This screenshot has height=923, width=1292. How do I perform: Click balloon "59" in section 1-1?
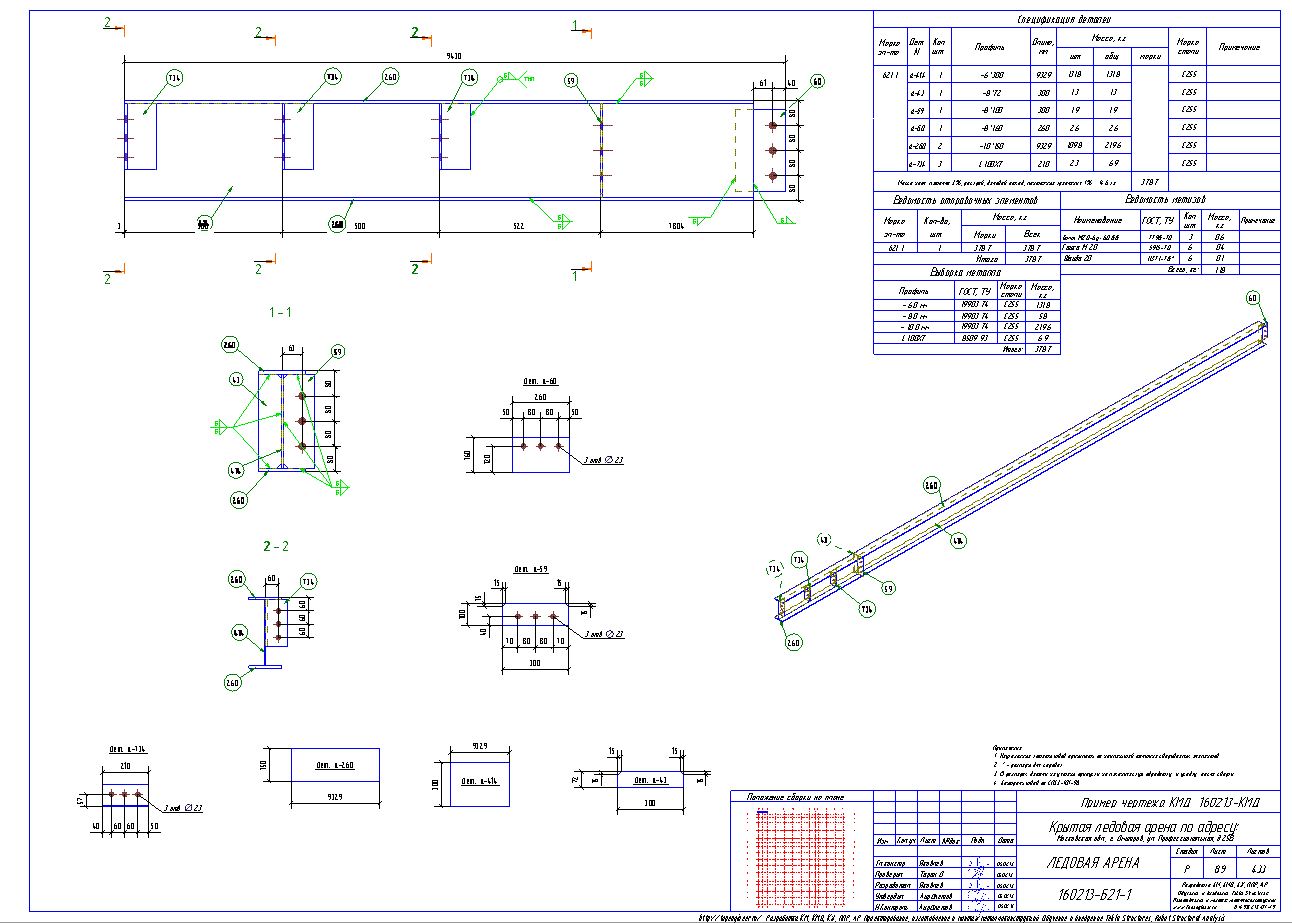pos(337,352)
